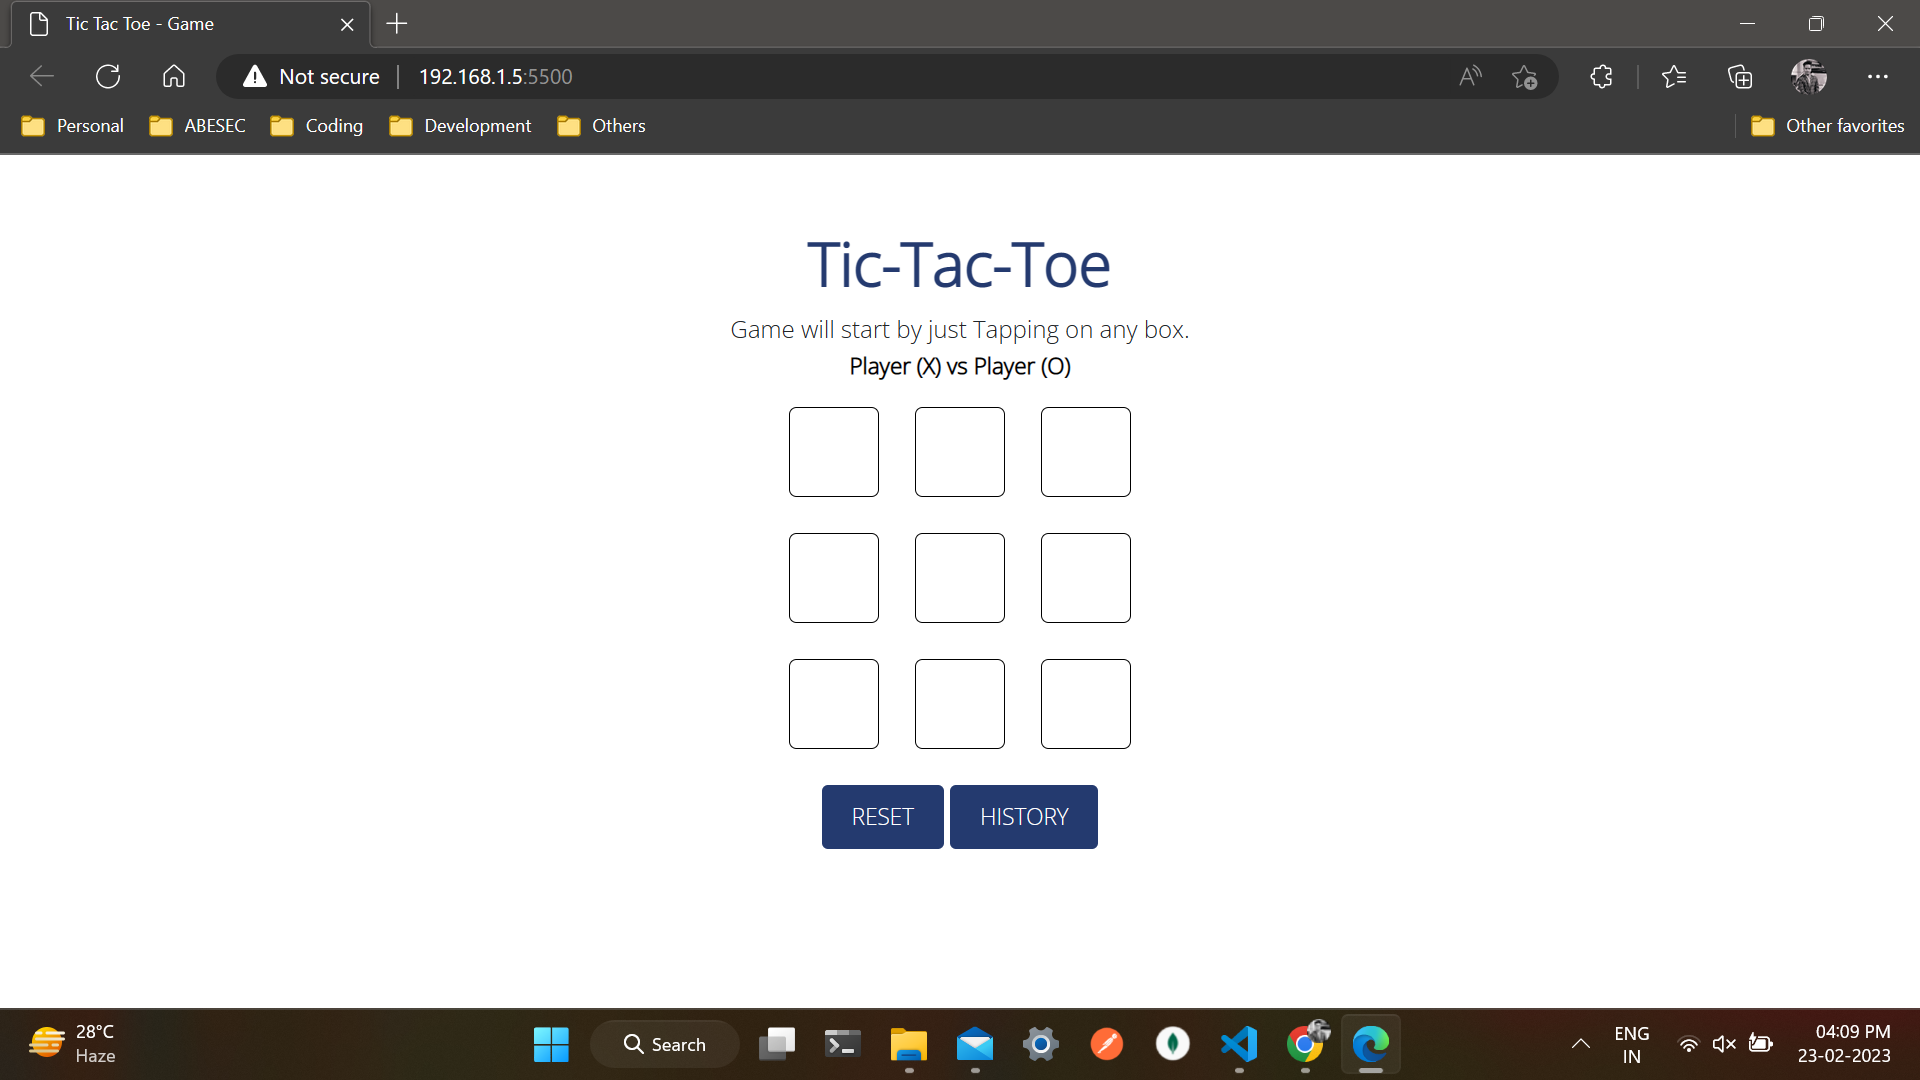
Task: Open Visual Studio Code from taskbar
Action: pyautogui.click(x=1239, y=1044)
